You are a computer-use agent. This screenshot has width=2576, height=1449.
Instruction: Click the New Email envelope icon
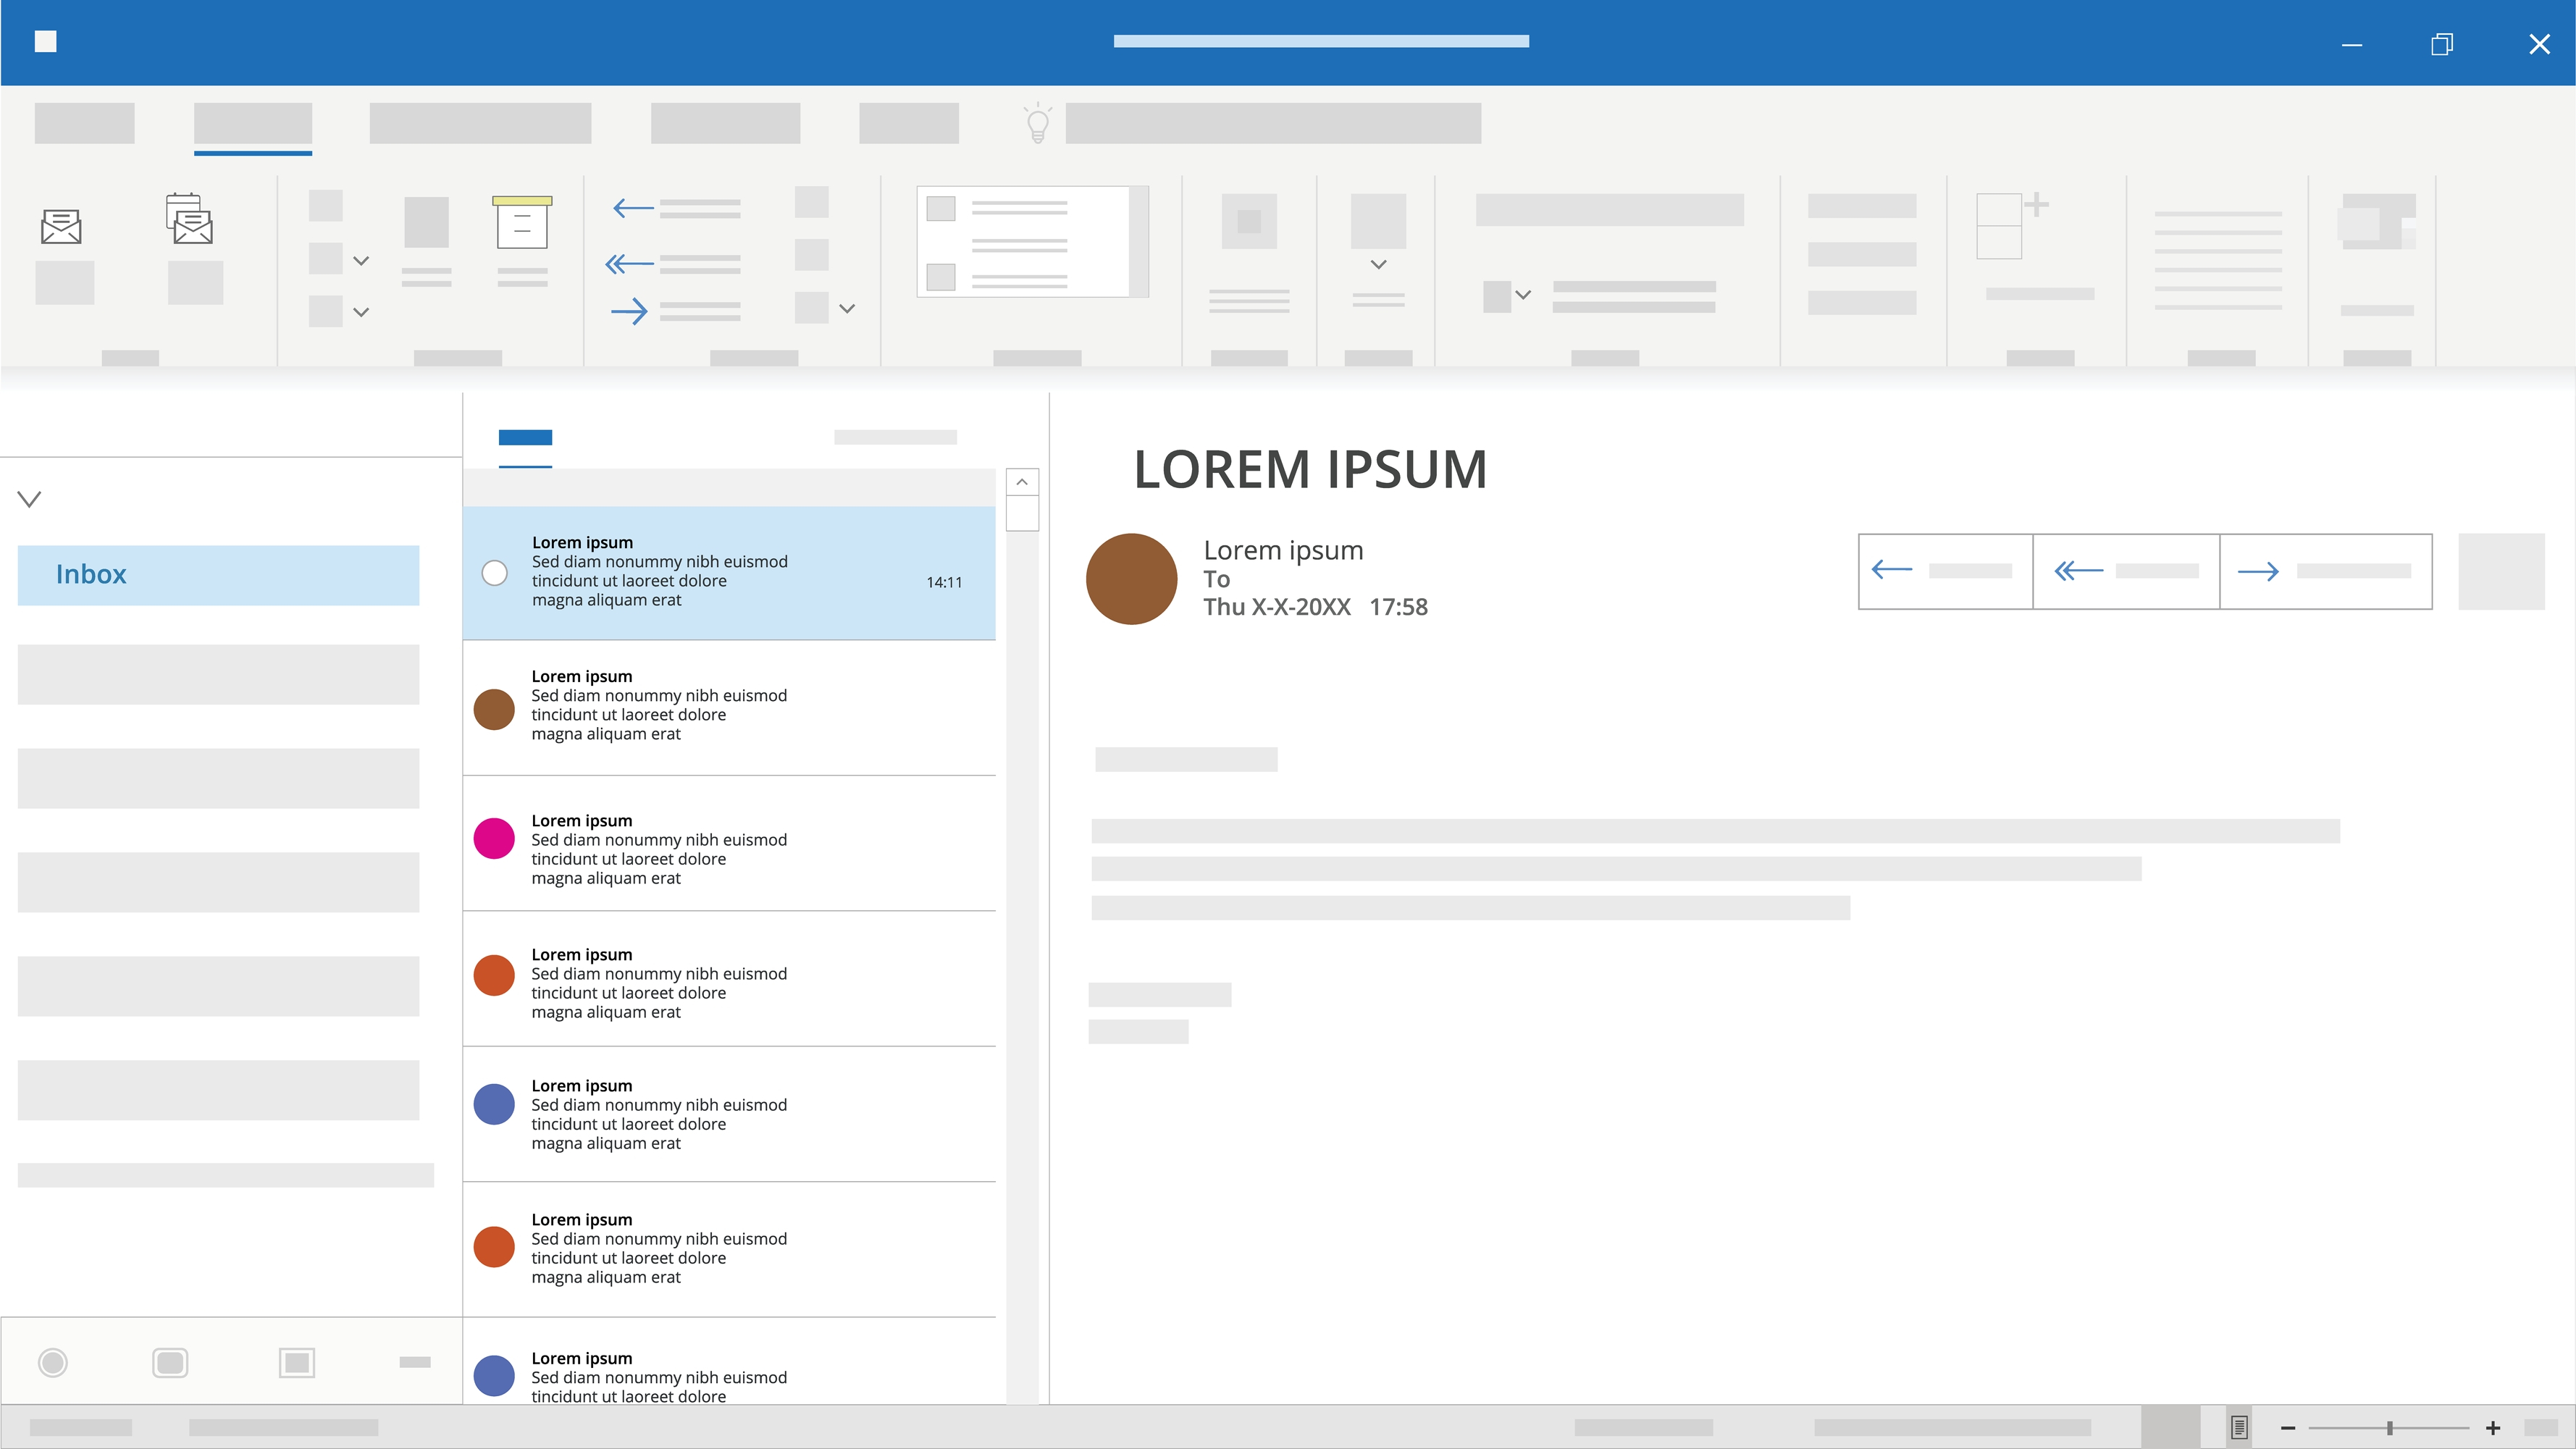61,226
